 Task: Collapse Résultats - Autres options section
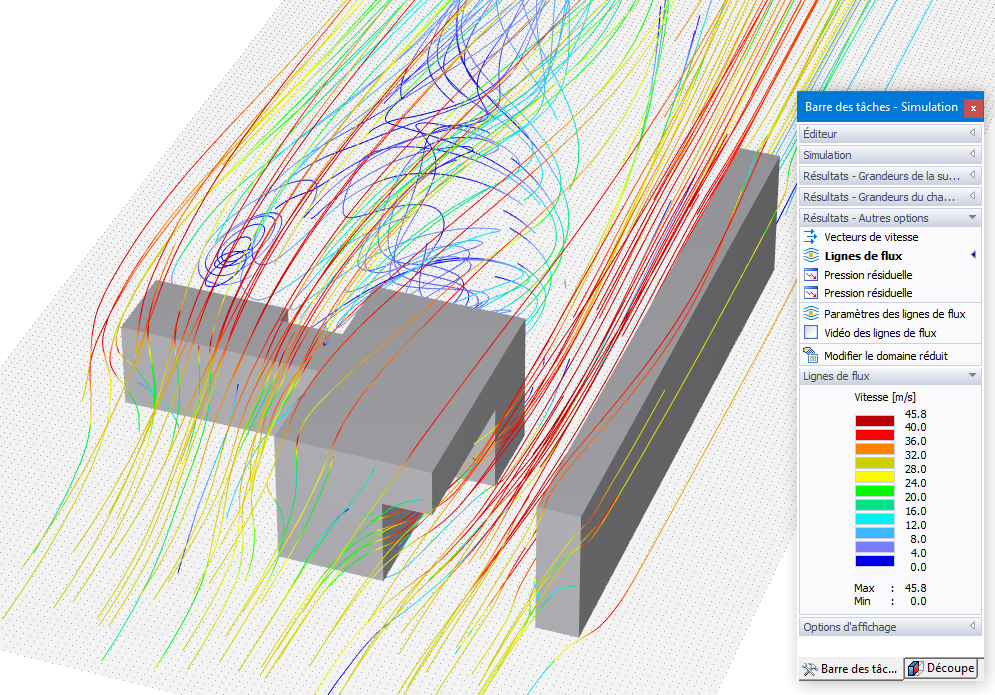(890, 218)
